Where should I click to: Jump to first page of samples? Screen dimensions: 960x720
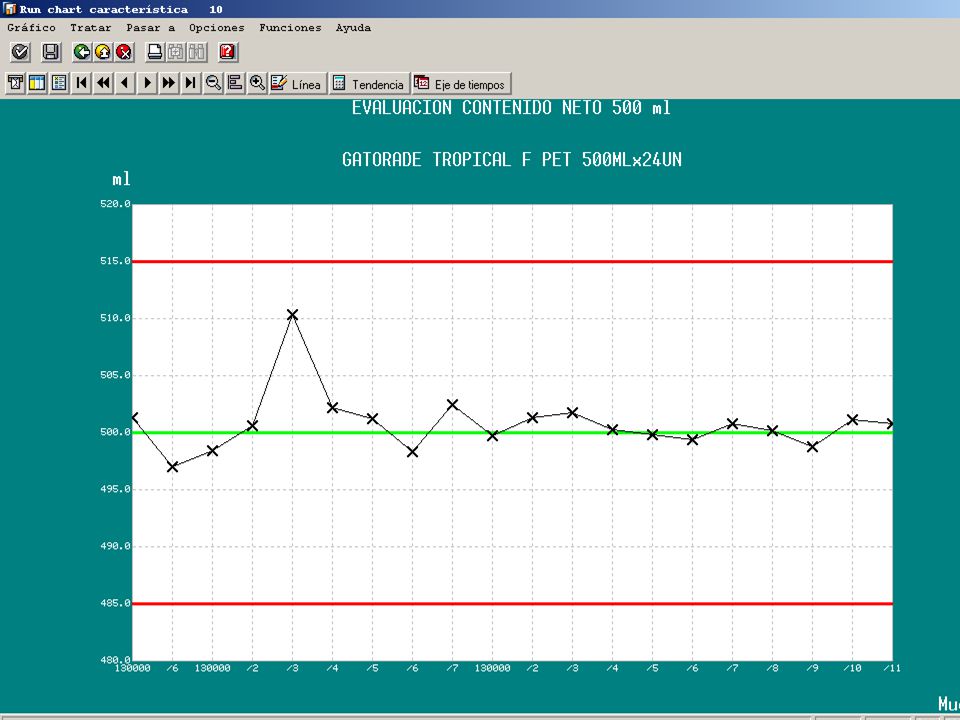pyautogui.click(x=81, y=83)
